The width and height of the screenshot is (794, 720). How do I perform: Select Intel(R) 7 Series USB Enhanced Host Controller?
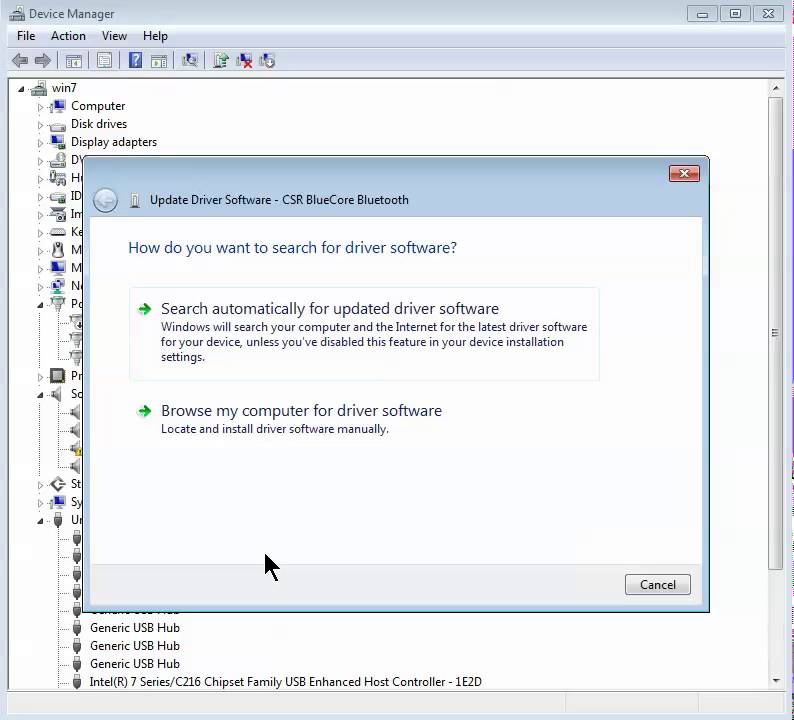286,682
